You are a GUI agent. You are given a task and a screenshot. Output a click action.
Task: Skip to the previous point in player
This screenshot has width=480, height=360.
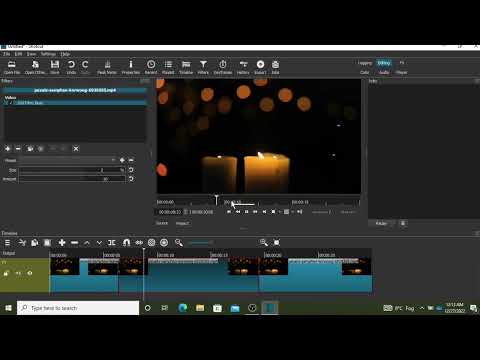[229, 212]
